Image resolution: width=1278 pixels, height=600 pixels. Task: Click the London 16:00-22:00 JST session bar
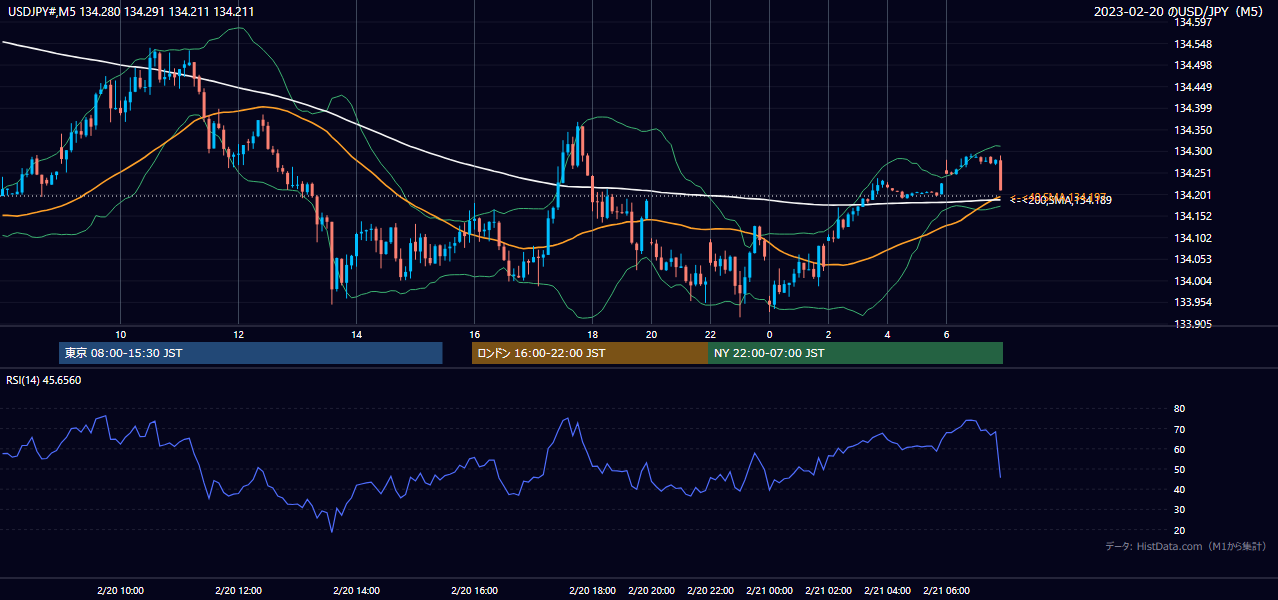(590, 353)
